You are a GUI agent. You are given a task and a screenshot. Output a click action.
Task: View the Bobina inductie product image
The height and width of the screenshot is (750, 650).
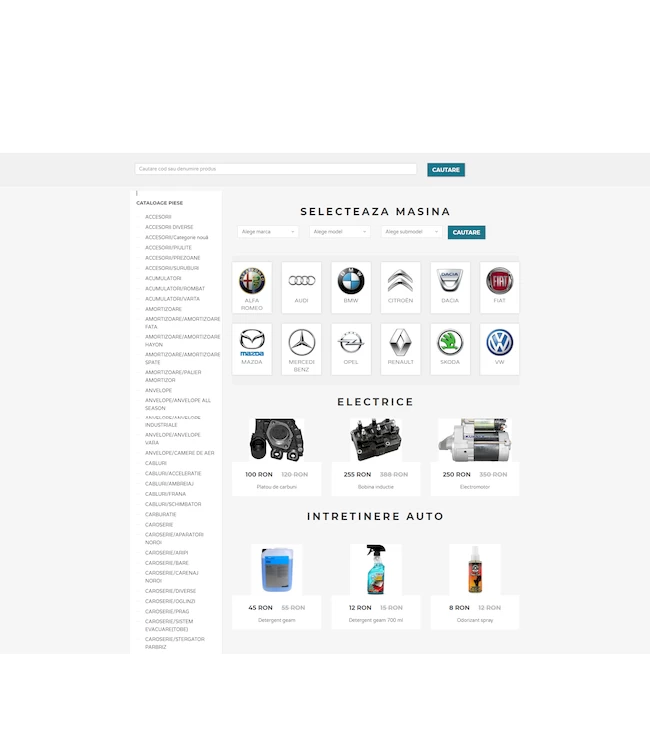(376, 440)
